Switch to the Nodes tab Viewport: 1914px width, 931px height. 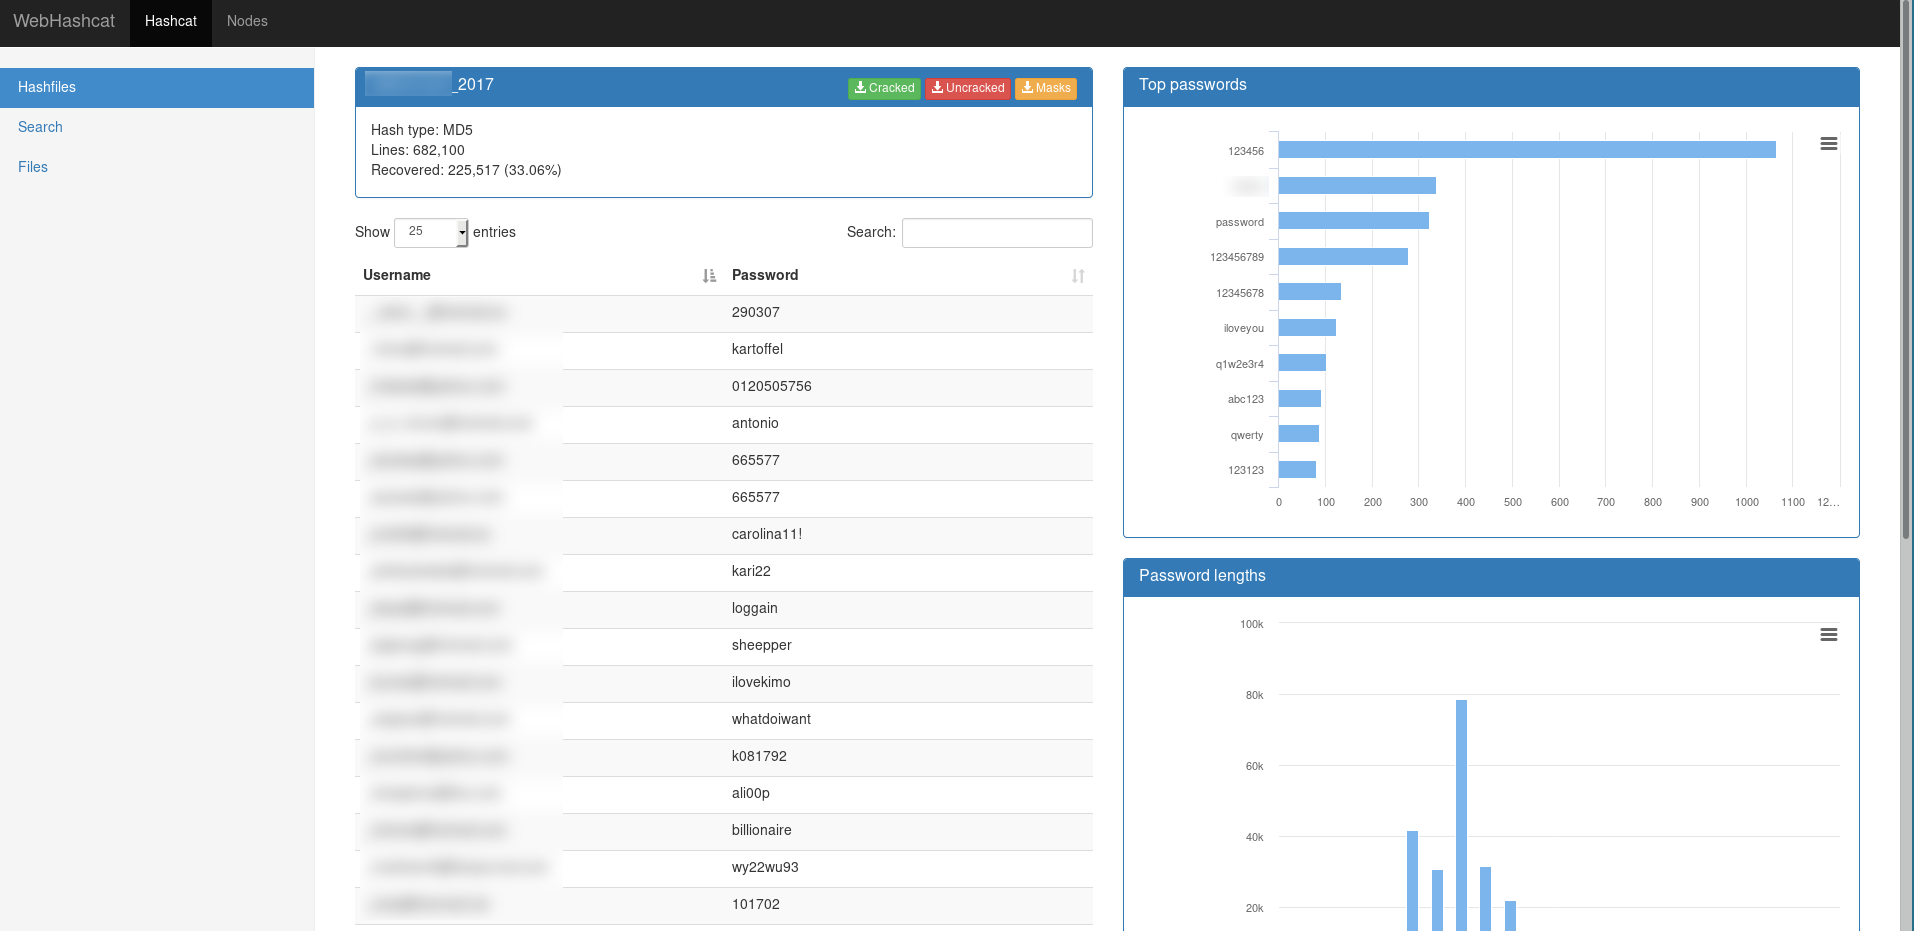tap(246, 21)
